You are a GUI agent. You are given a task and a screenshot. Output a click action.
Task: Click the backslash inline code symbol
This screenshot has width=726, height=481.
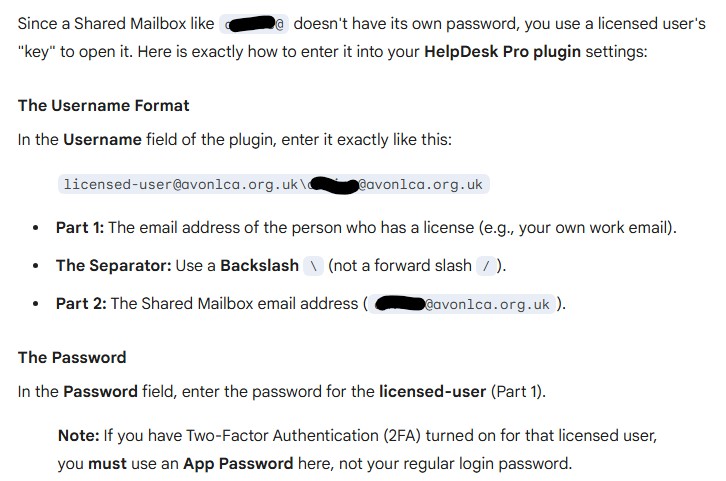(x=313, y=266)
